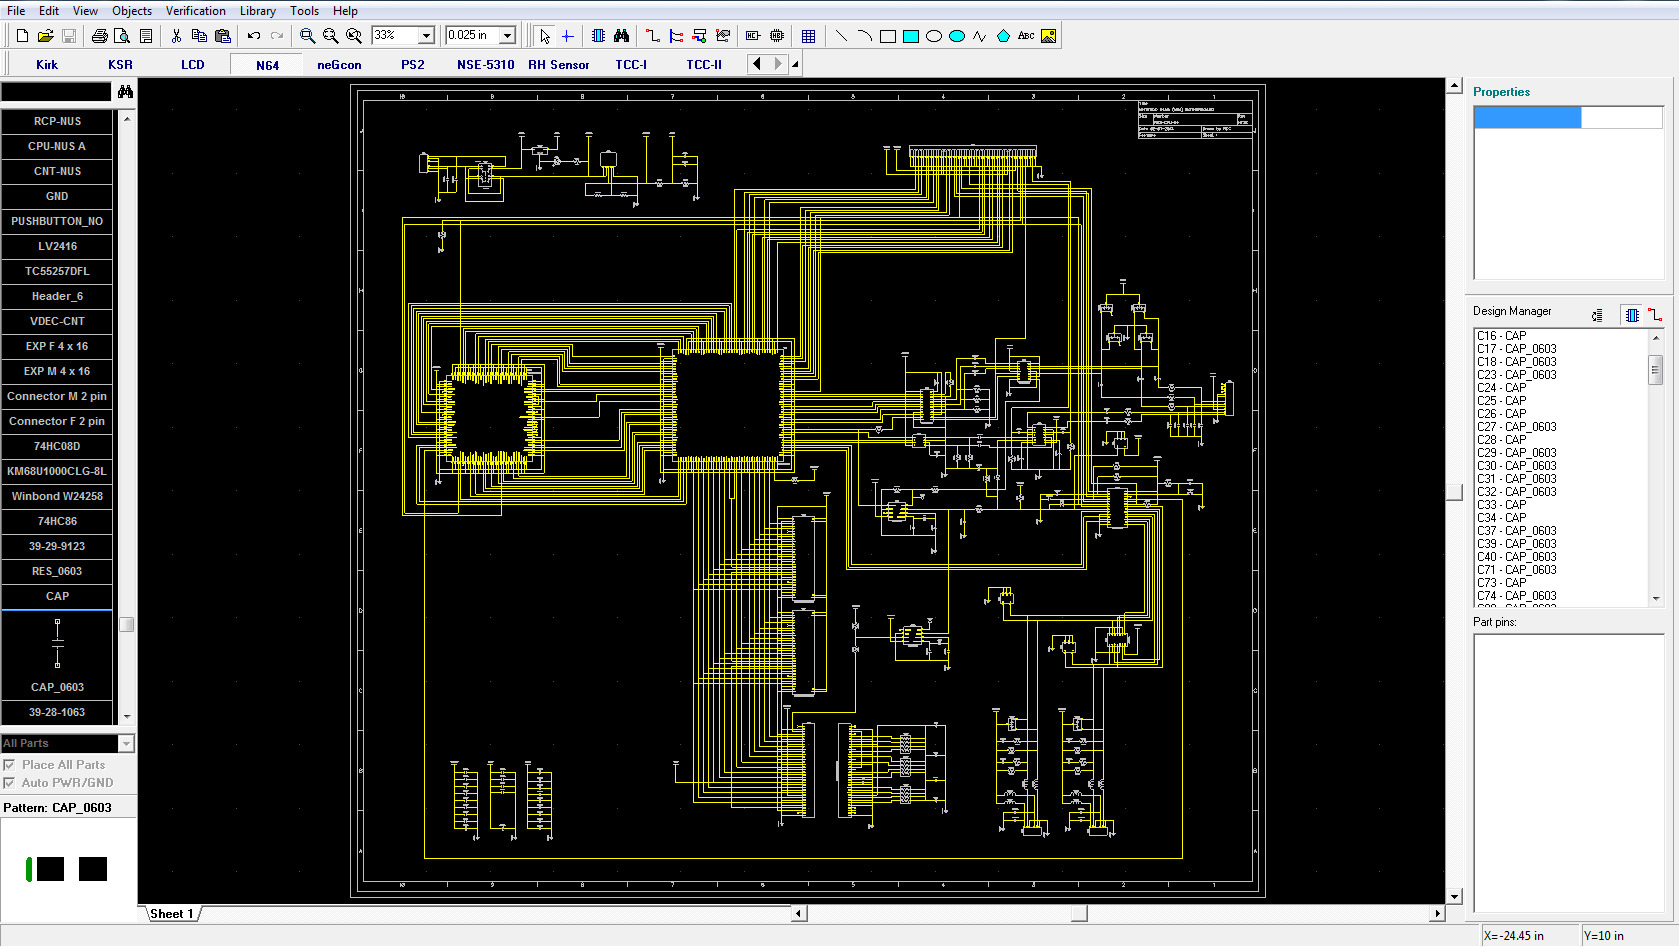Open Print Preview icon
The image size is (1679, 947).
click(122, 36)
